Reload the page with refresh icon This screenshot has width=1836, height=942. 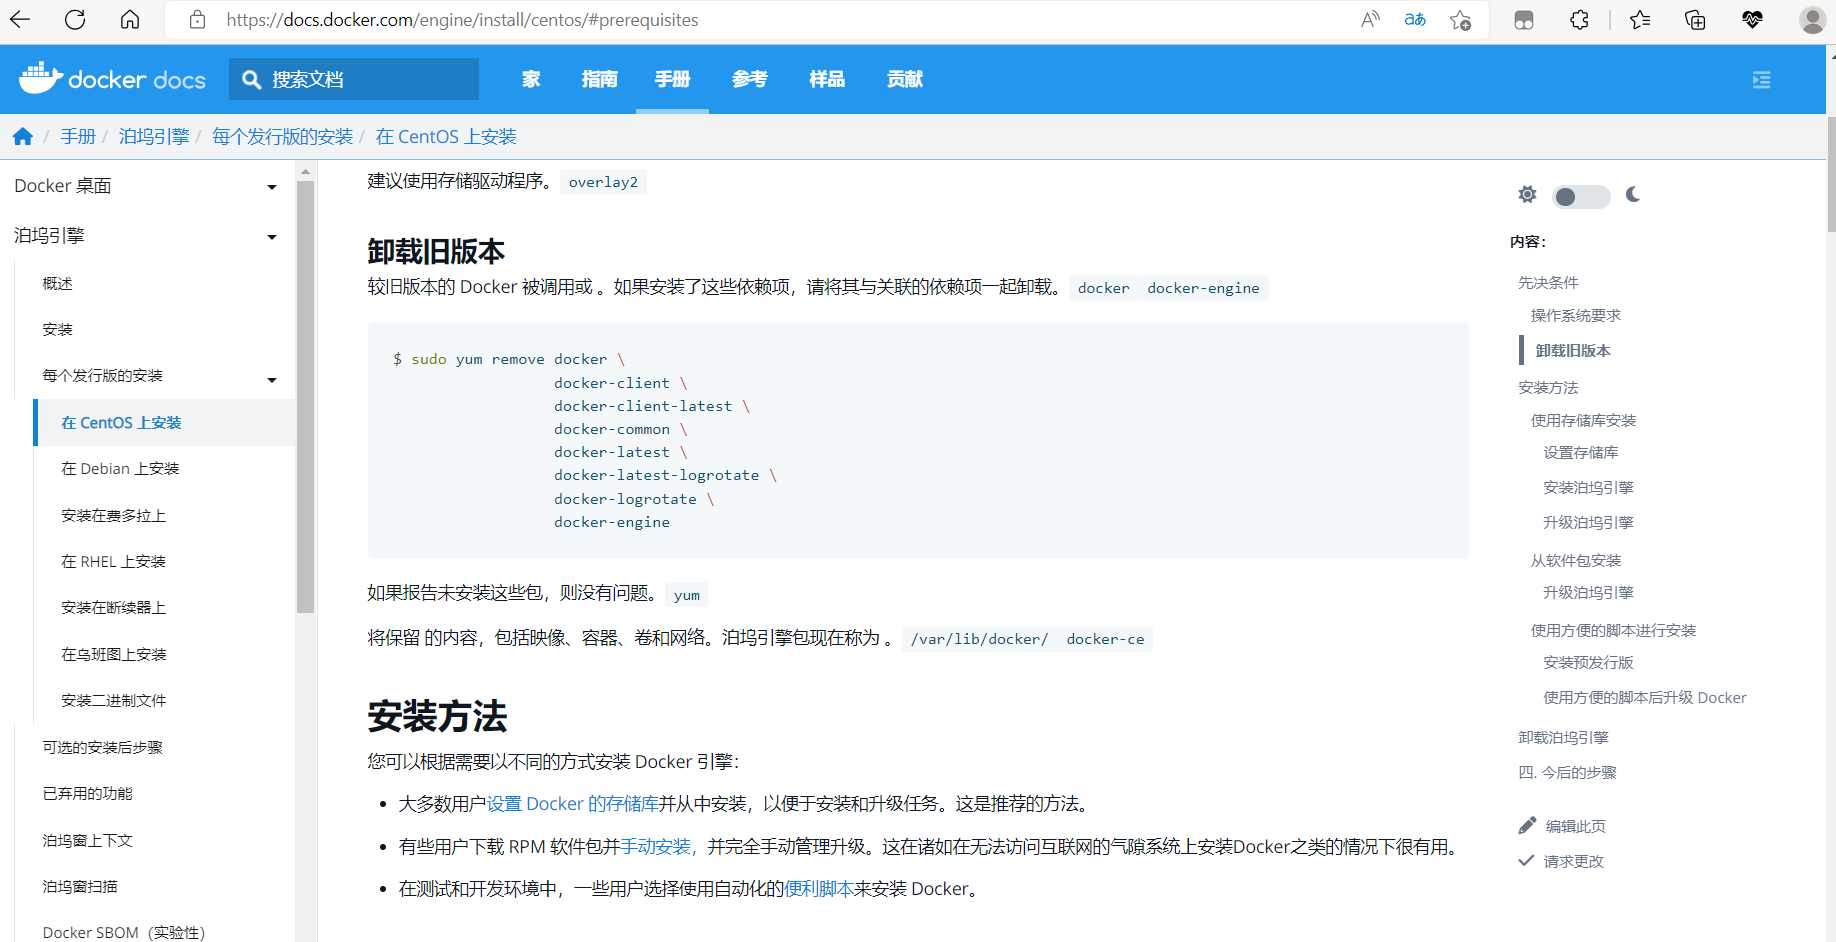pos(75,19)
